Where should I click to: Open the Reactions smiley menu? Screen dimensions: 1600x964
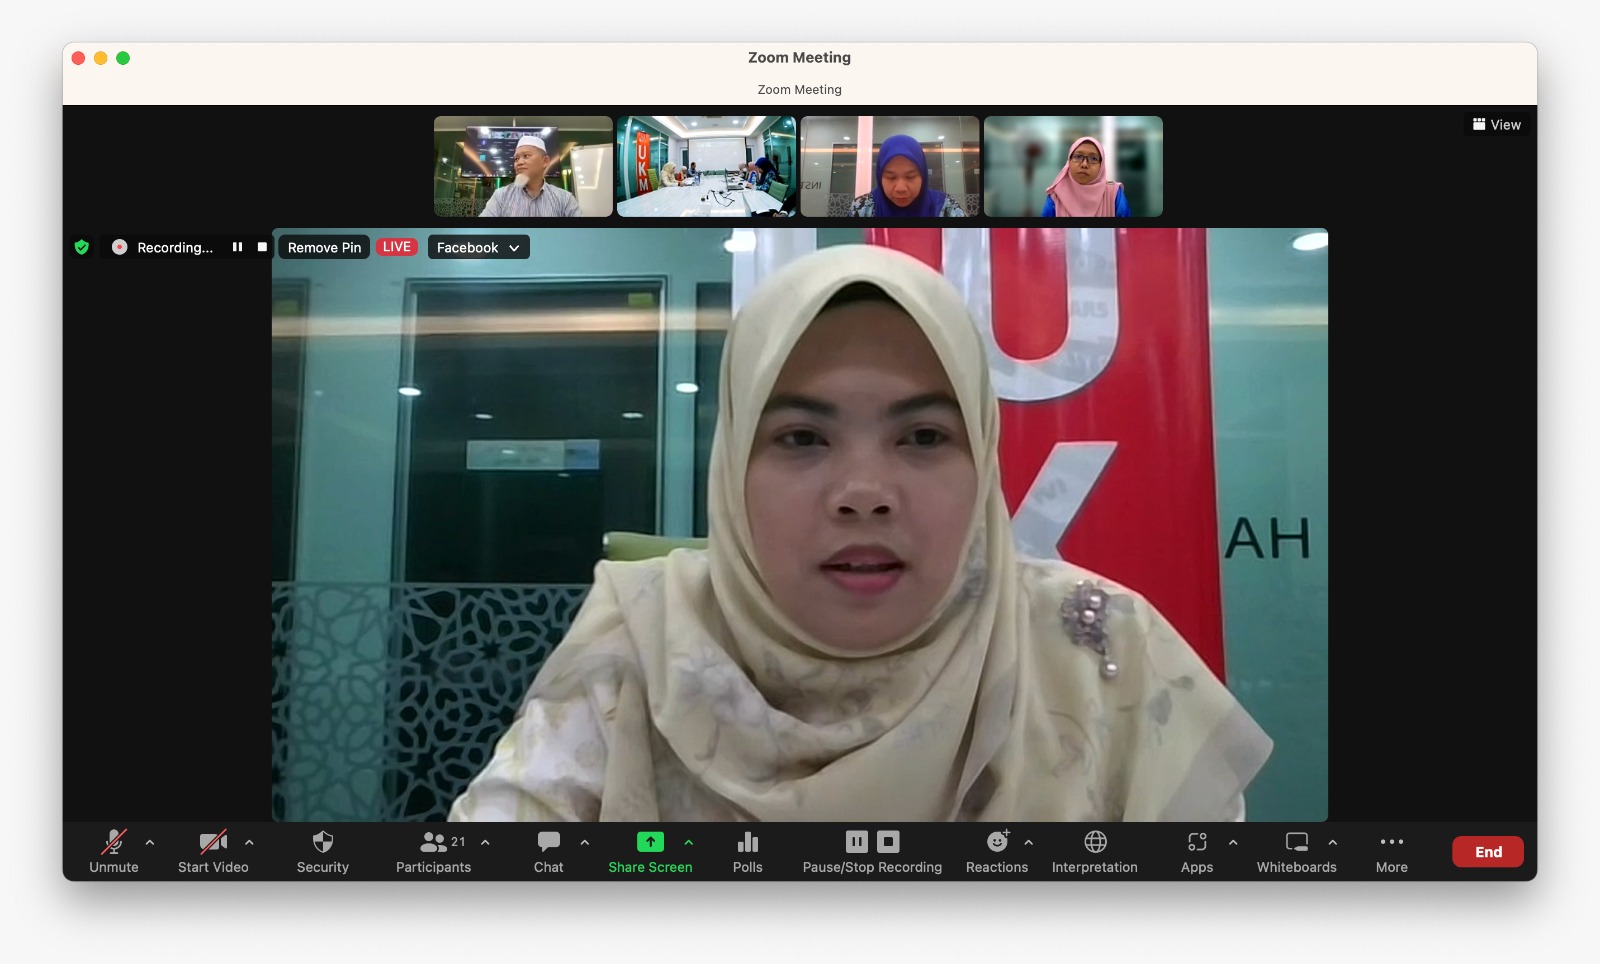tap(996, 851)
